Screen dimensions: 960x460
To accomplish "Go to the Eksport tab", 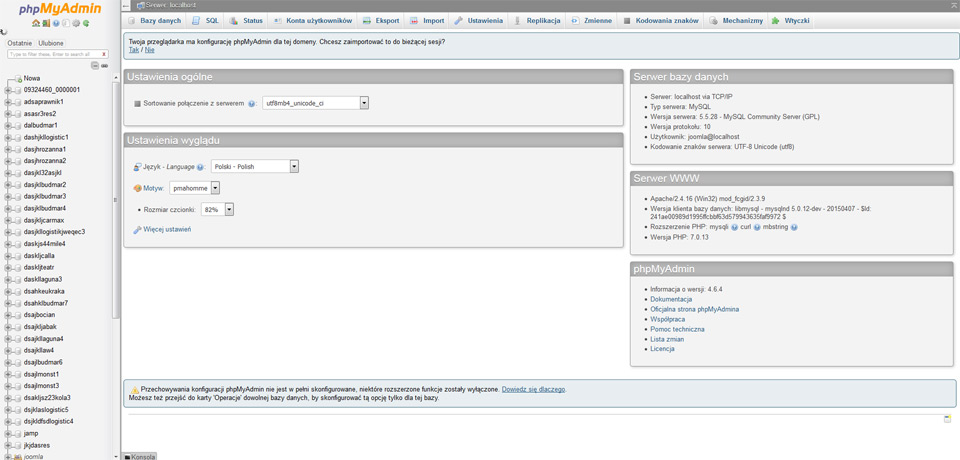I will click(381, 21).
